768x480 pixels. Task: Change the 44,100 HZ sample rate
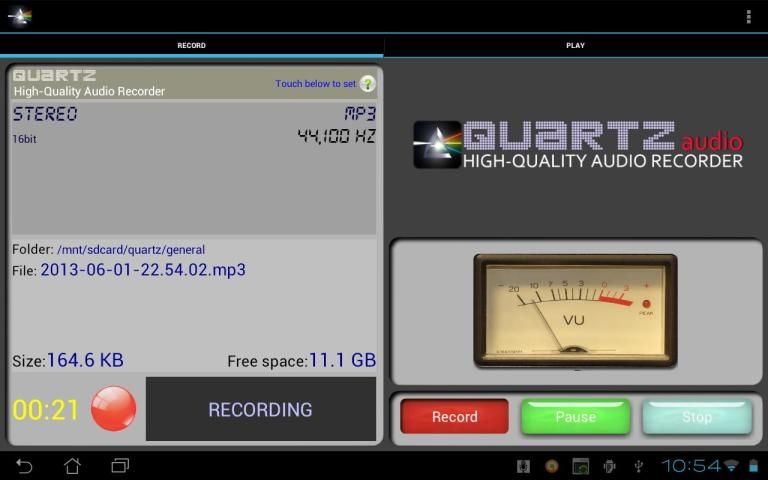(x=336, y=136)
